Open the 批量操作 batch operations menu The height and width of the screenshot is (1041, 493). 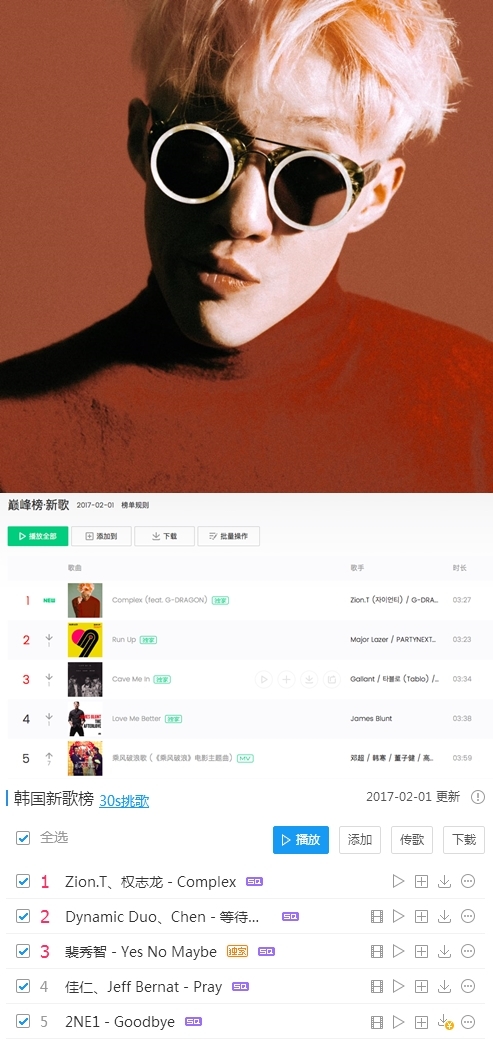point(228,536)
